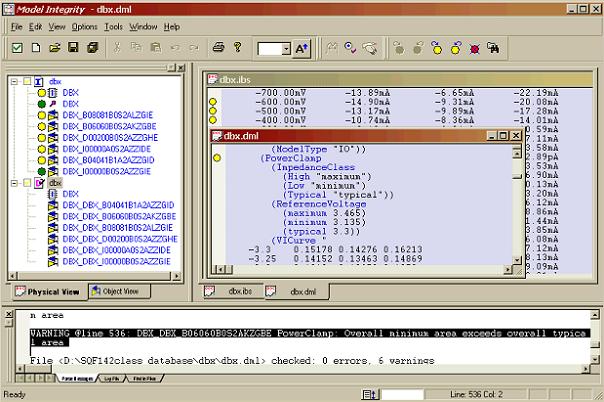Select DBX_B06060B0S2AKZGBE in the tree

109,126
